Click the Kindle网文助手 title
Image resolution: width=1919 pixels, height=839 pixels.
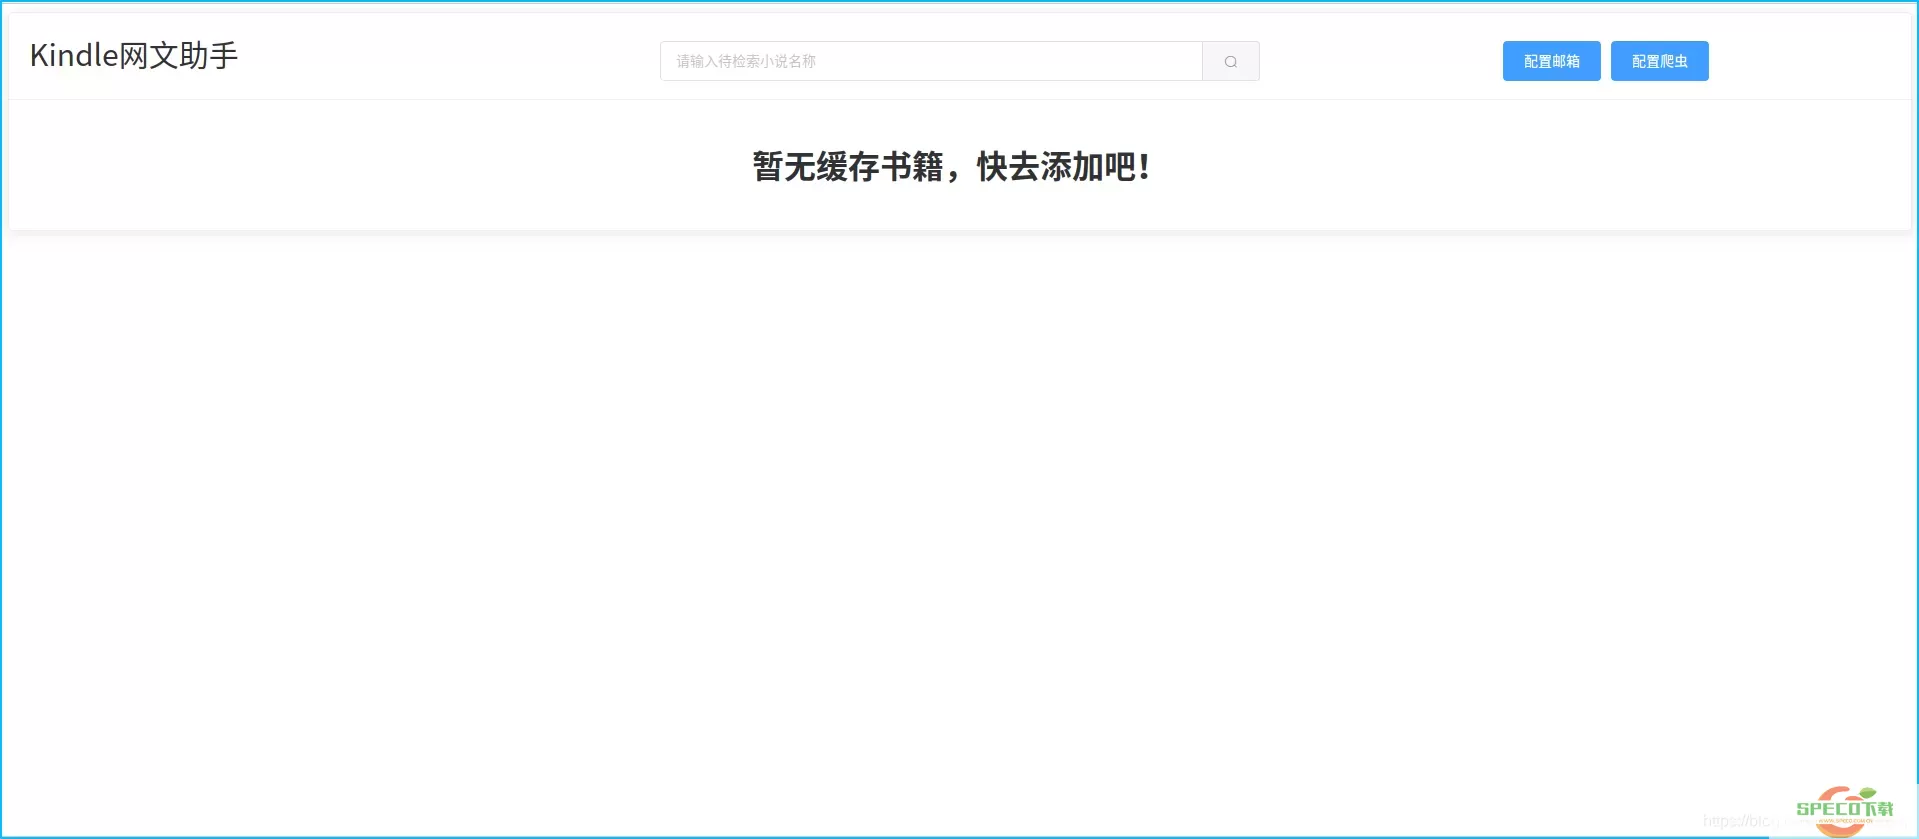point(134,56)
